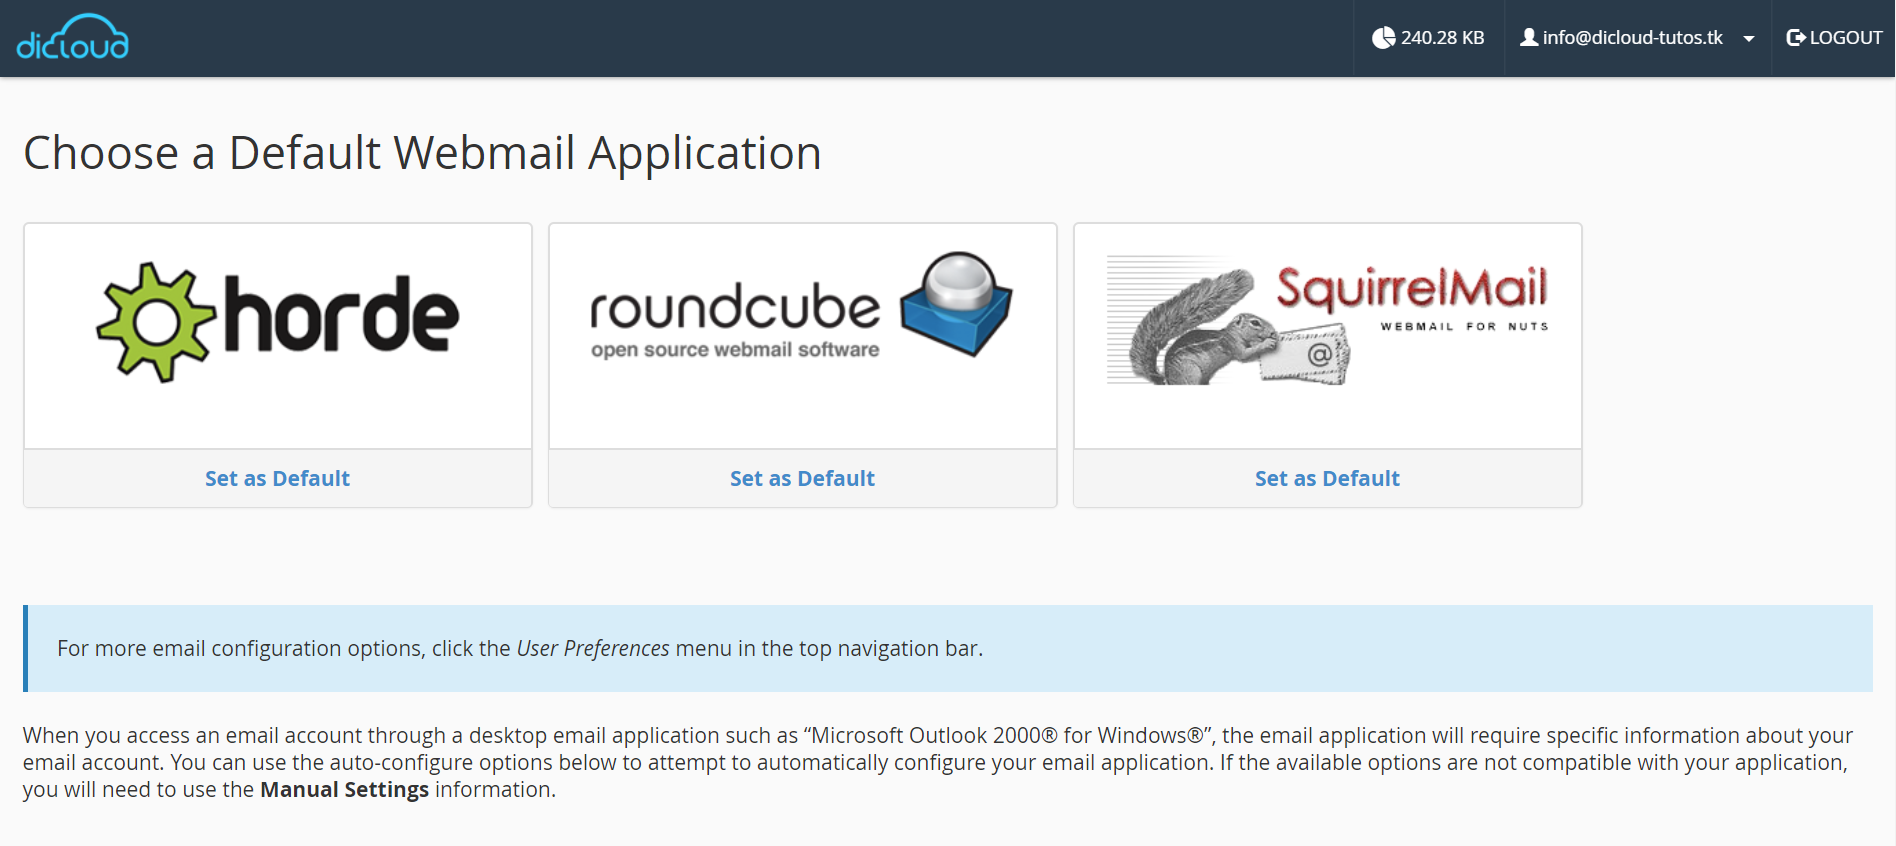The width and height of the screenshot is (1896, 846).
Task: Open Horde webmail via its logo
Action: coord(278,322)
